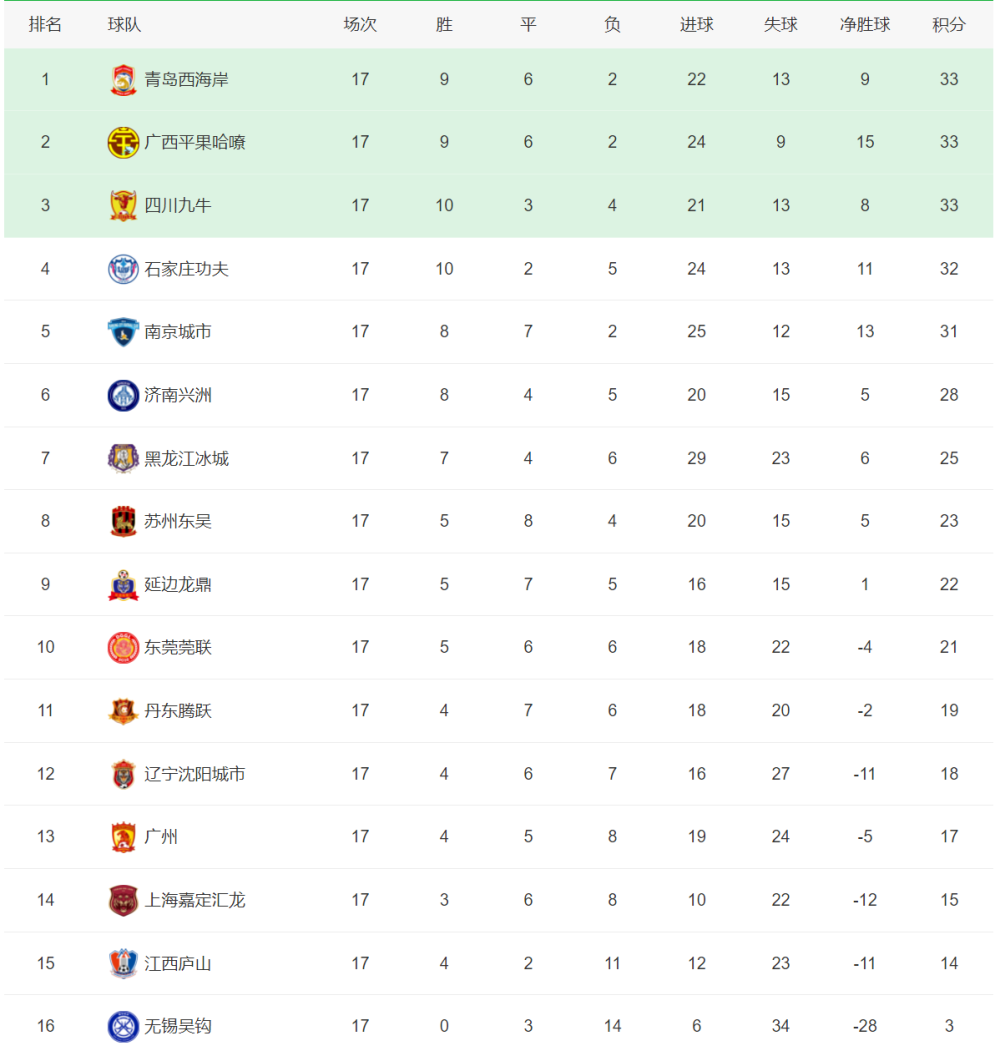Click the 排名 column header
1000x1051 pixels.
45,25
